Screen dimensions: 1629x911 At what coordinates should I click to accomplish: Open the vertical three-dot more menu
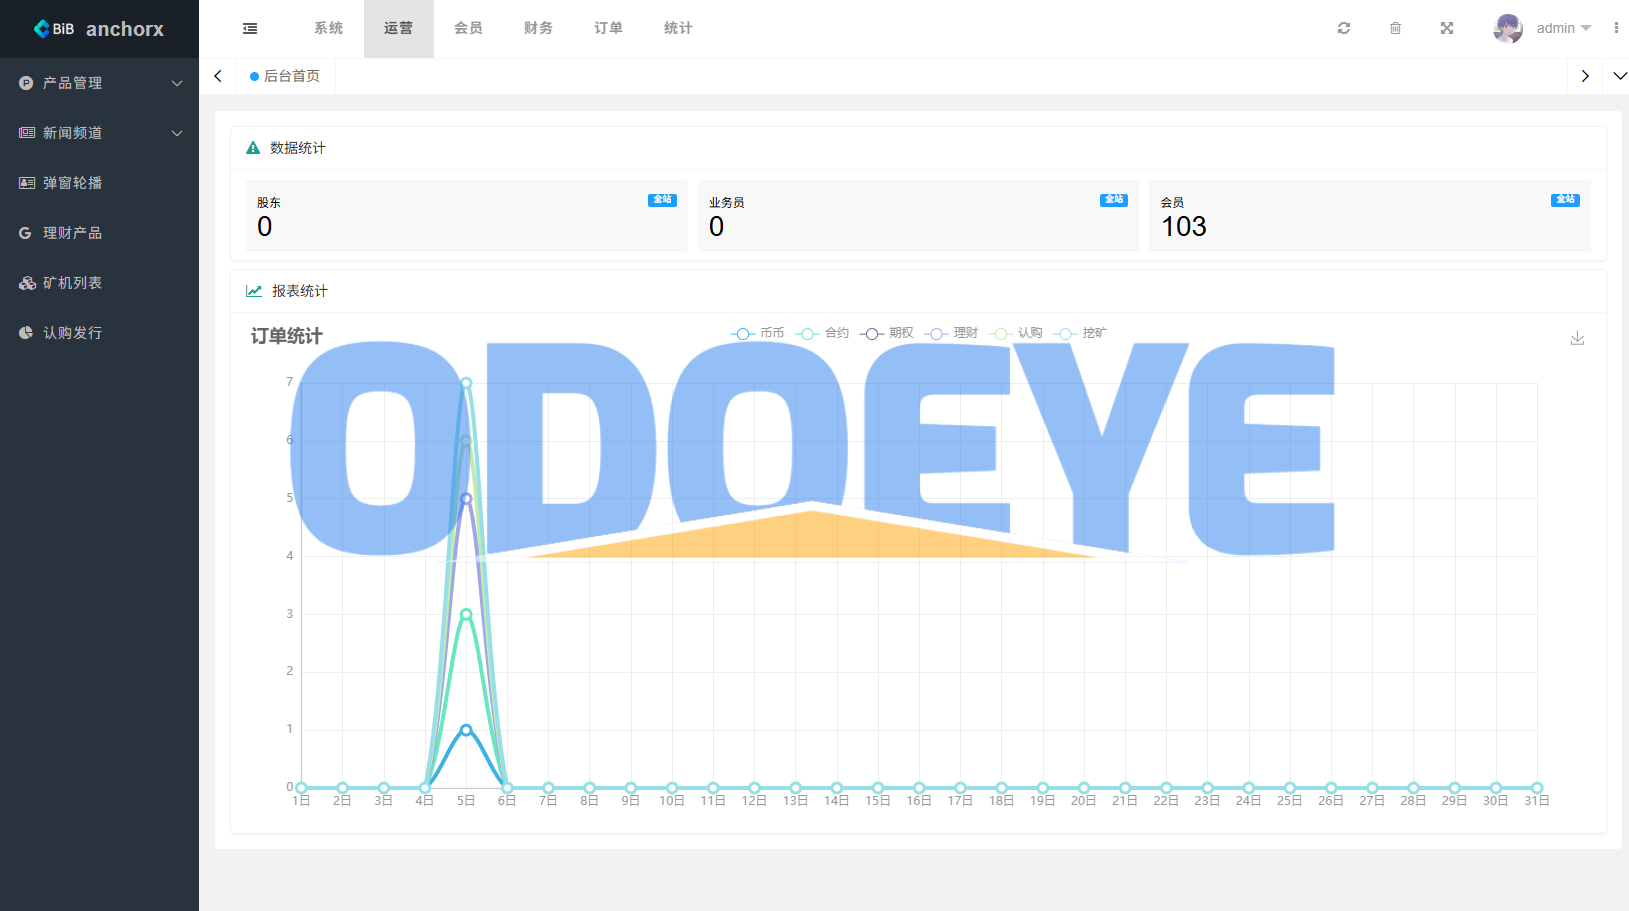1616,29
